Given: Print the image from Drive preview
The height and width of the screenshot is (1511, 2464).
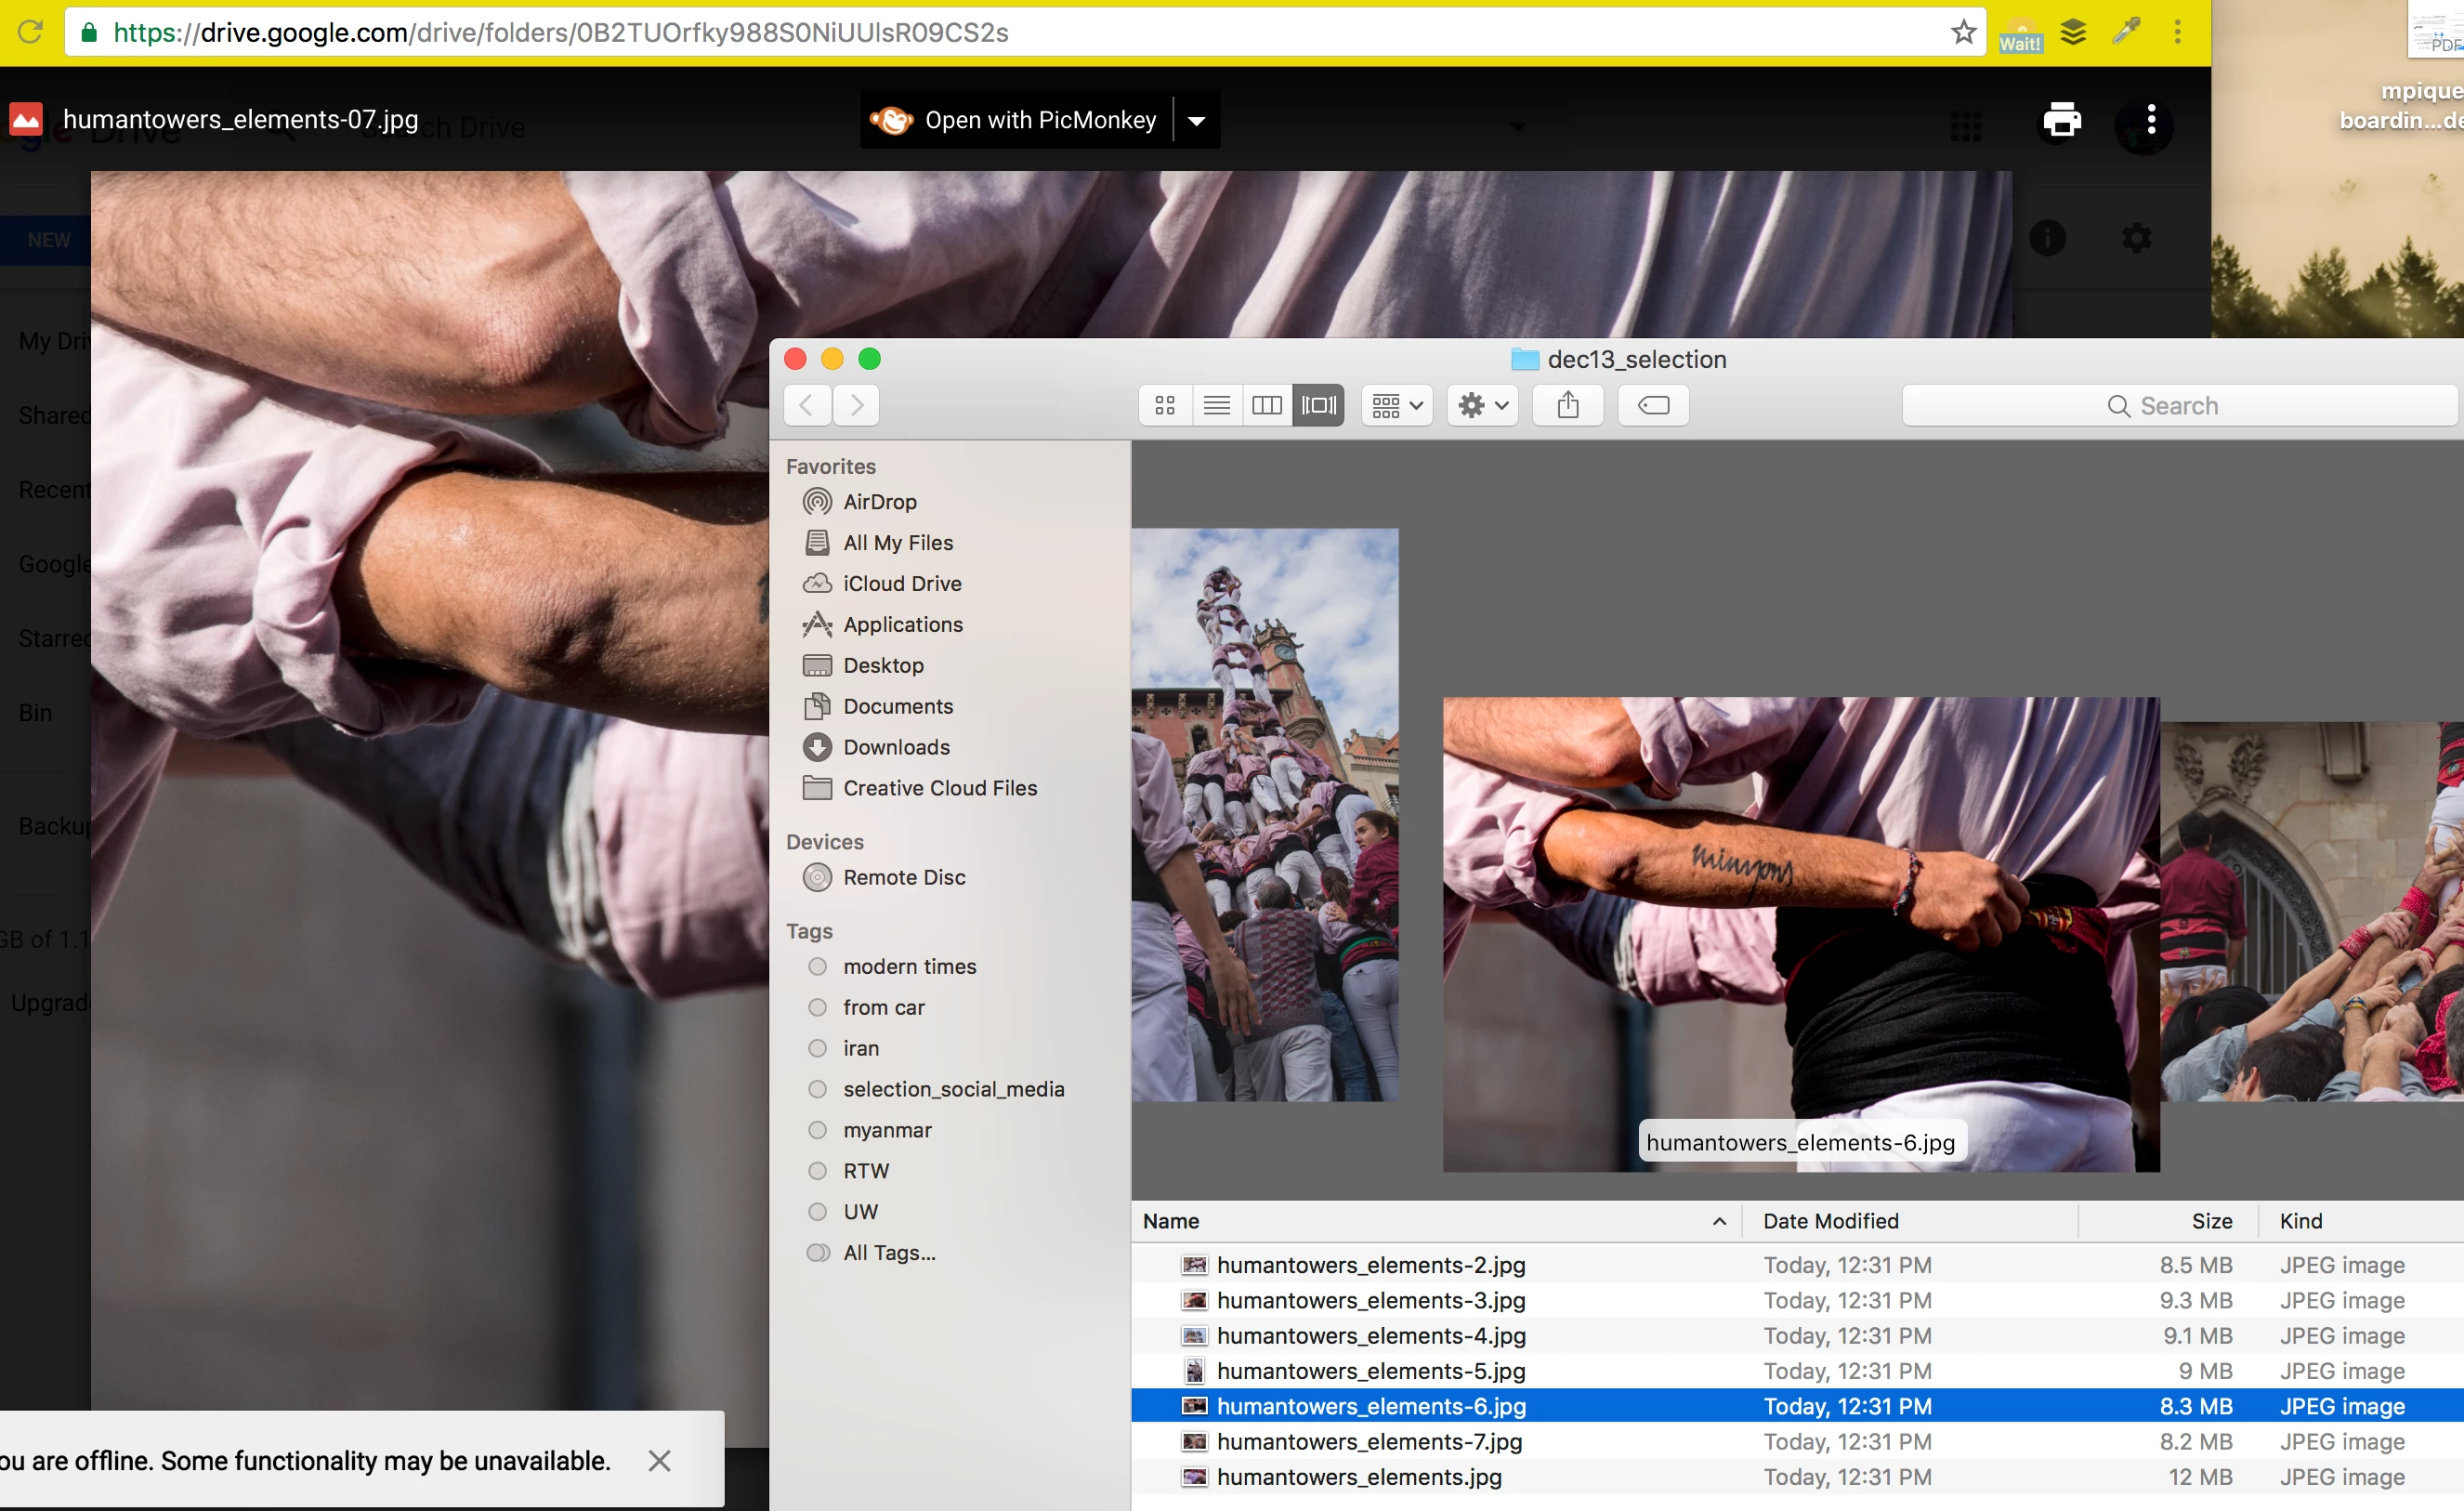Looking at the screenshot, I should (x=2061, y=121).
